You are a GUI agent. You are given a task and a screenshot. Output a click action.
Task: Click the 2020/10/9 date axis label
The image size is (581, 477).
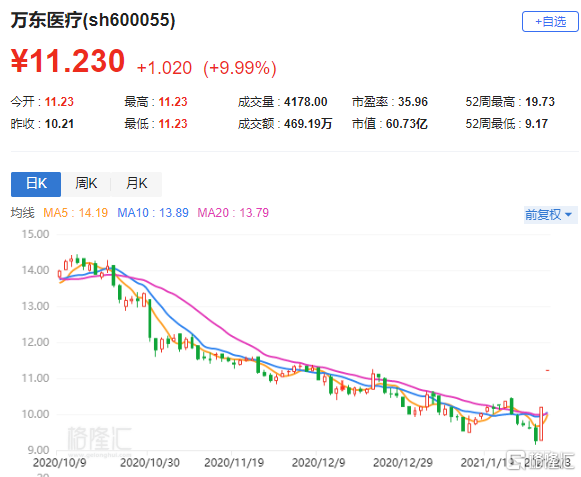click(60, 463)
